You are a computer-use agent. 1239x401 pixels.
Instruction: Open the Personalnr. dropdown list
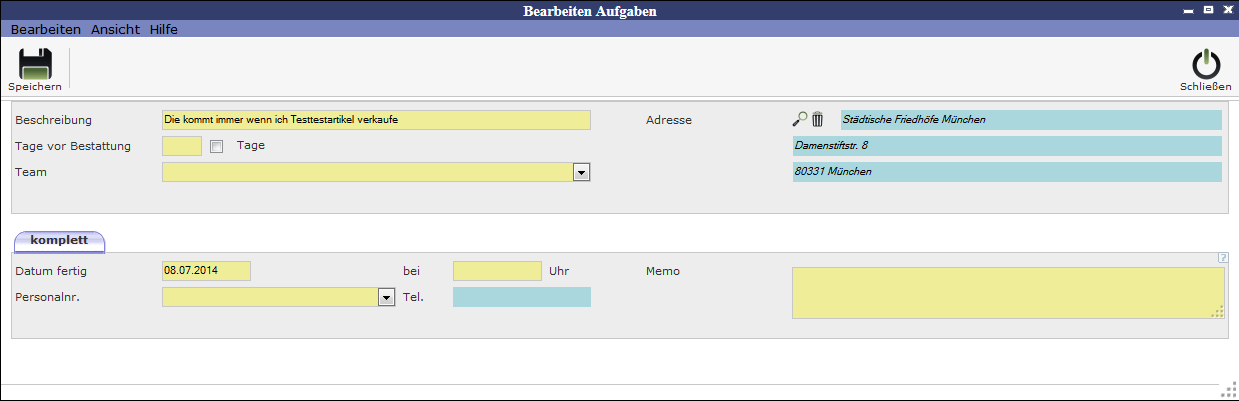(x=385, y=297)
